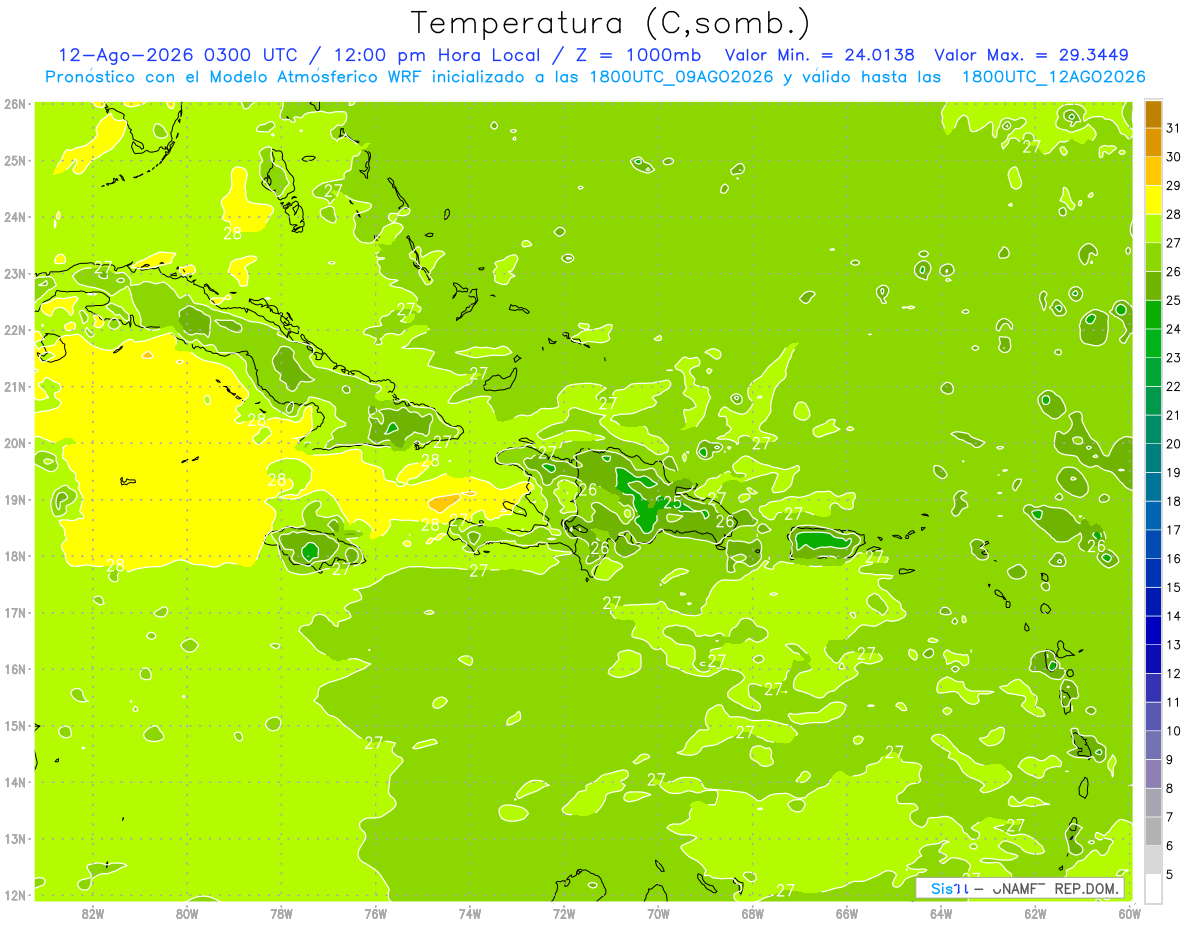Click the 68W longitude axis label

pyautogui.click(x=752, y=913)
